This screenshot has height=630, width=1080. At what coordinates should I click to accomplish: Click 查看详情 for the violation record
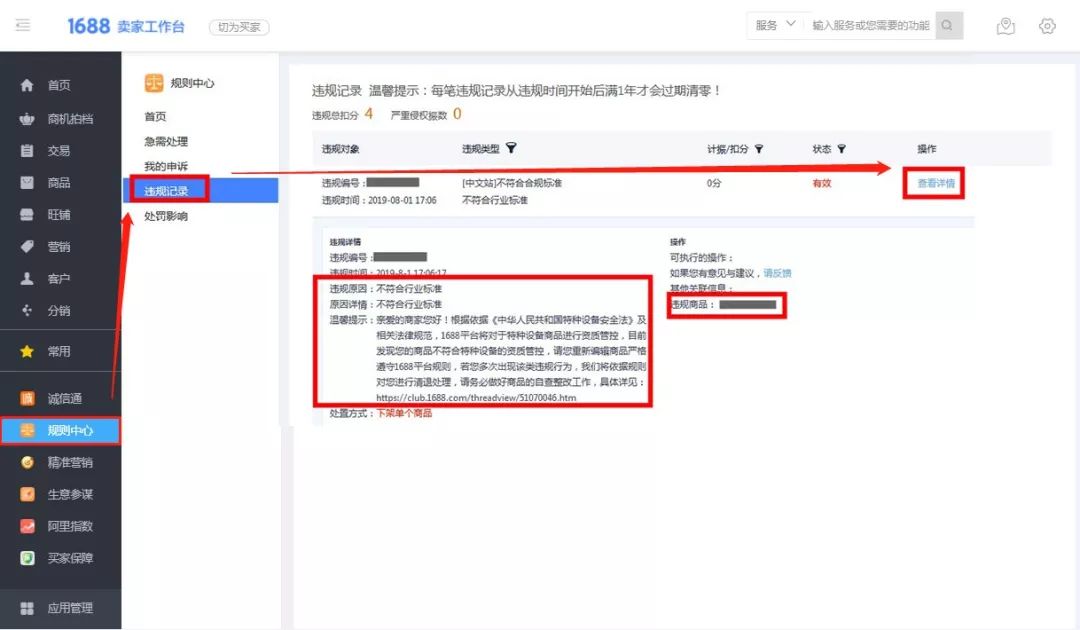click(936, 183)
